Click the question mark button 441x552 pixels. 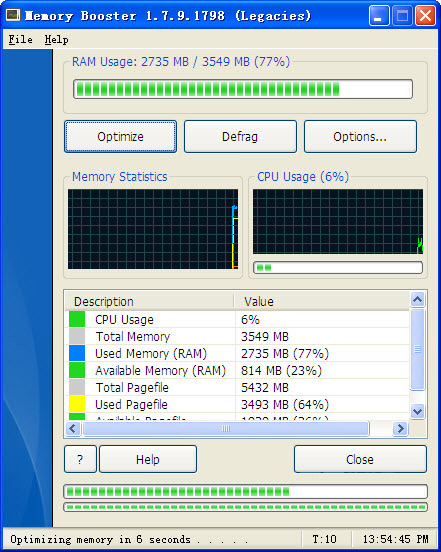point(80,459)
